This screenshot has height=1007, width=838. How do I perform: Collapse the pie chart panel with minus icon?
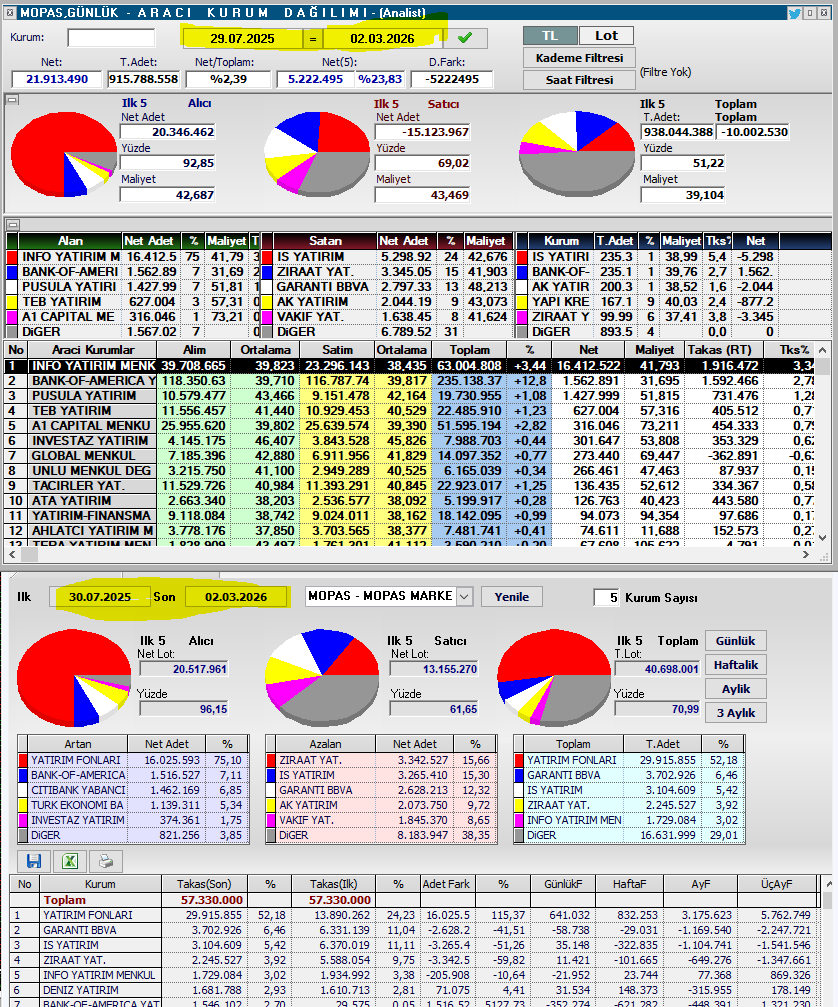[x=12, y=100]
